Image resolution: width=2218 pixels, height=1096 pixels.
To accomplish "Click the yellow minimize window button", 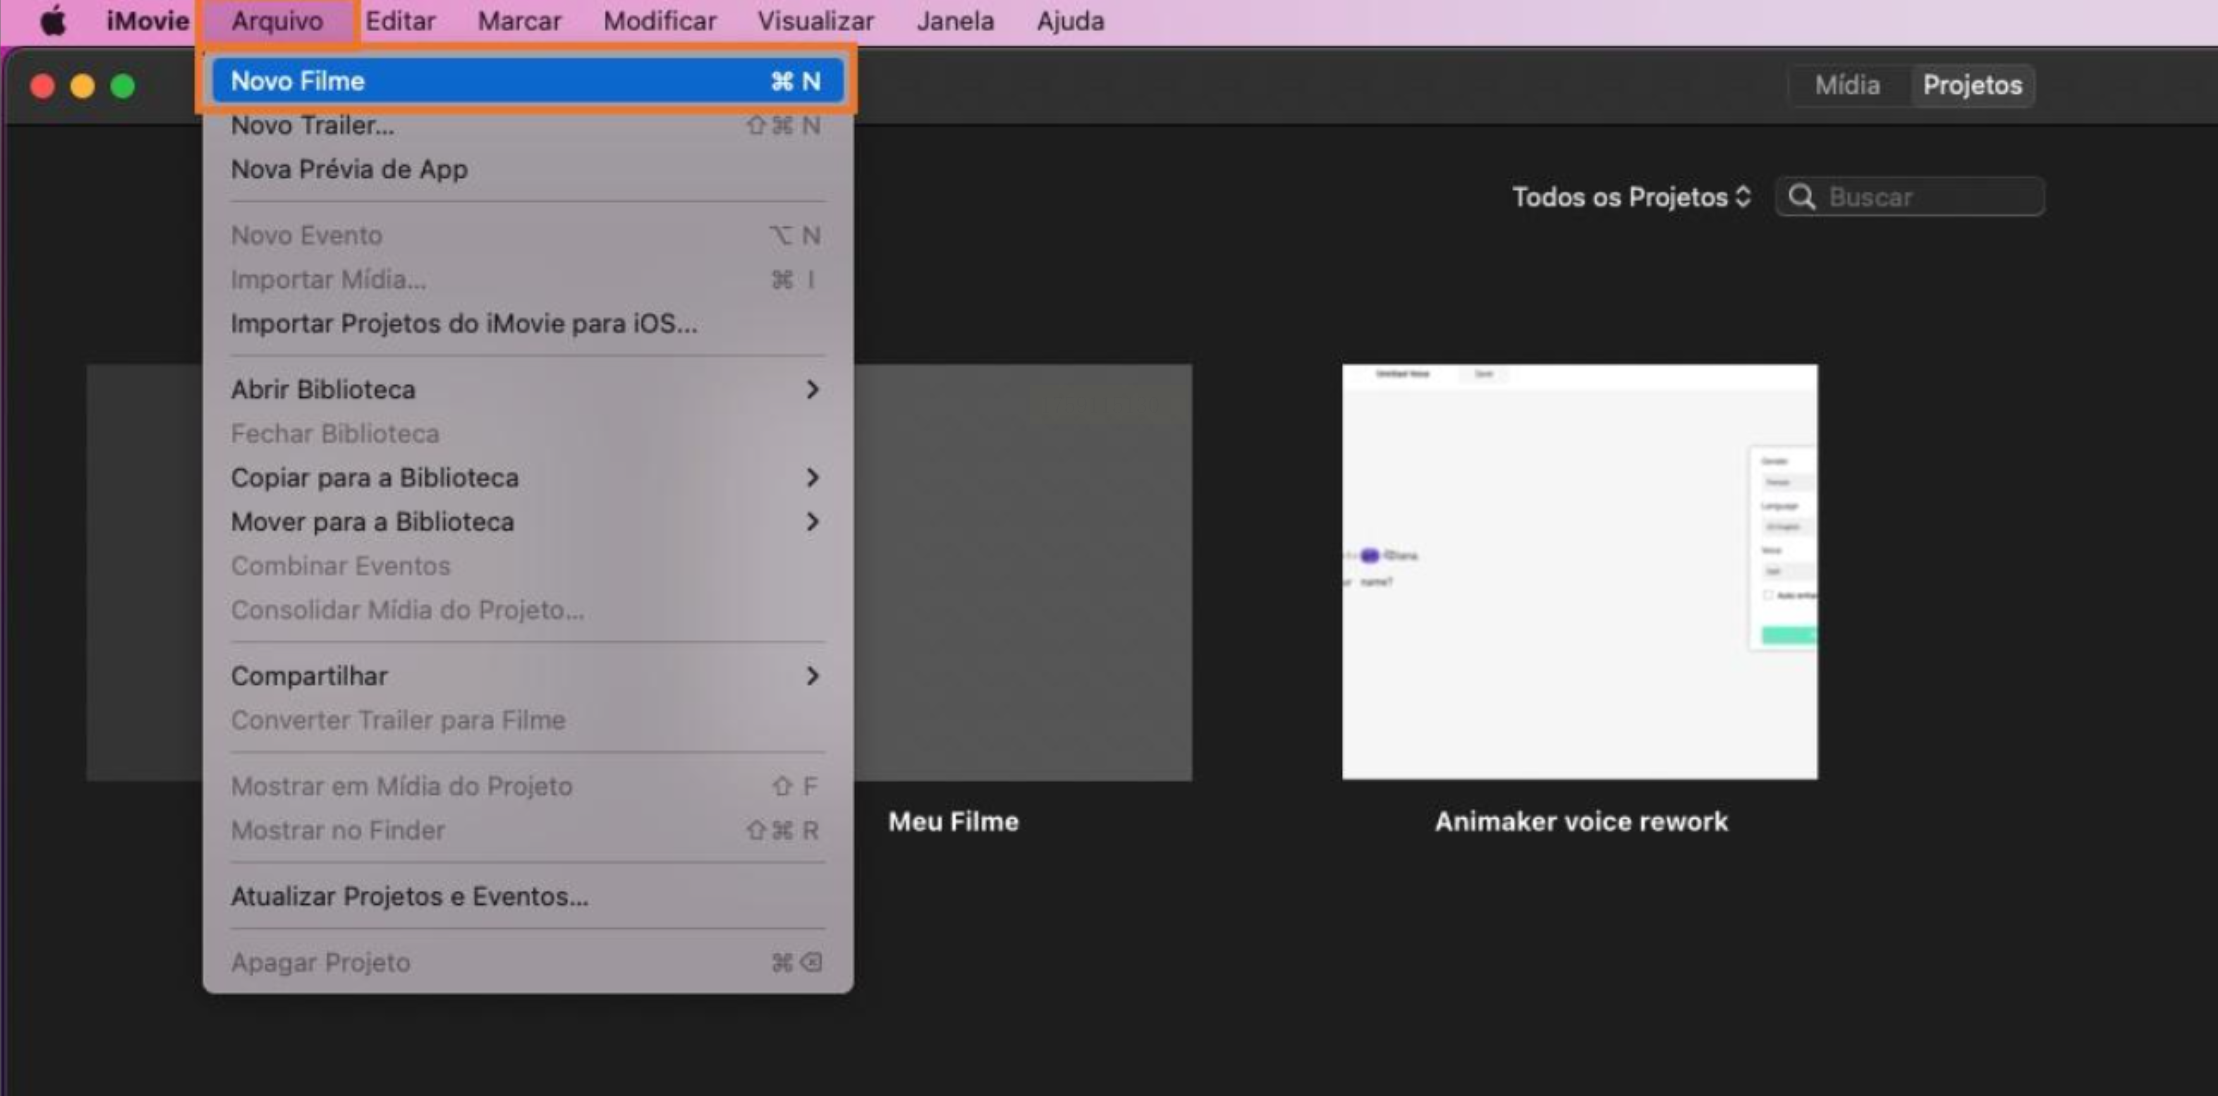I will tap(83, 87).
